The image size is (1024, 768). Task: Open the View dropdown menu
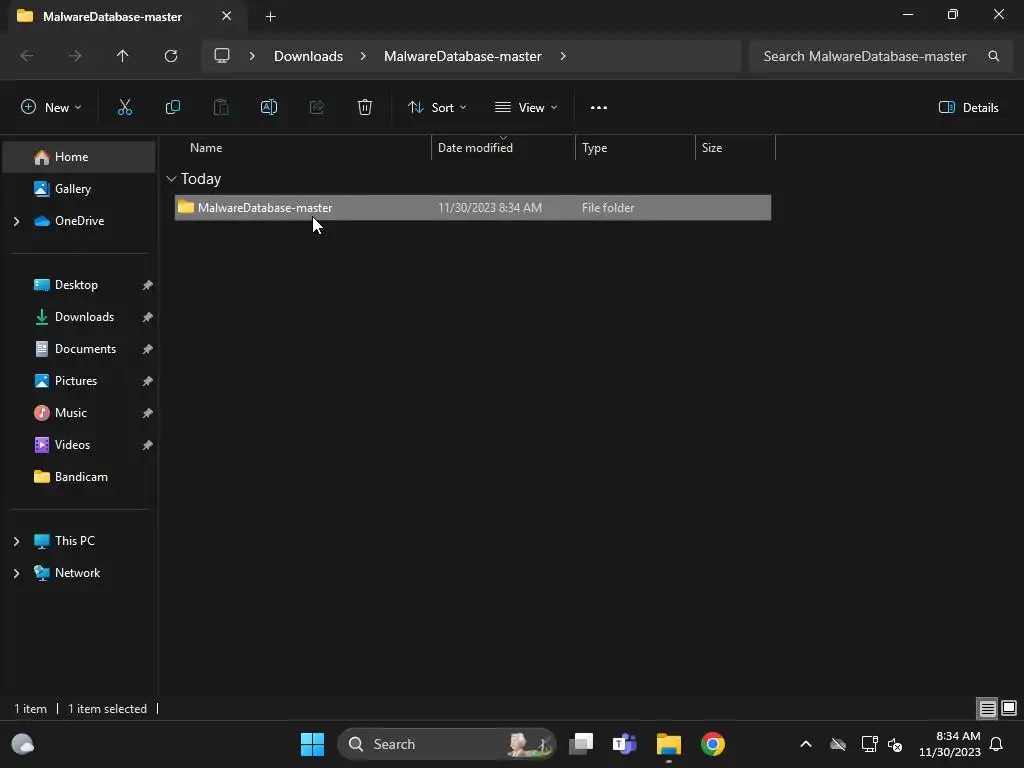tap(526, 108)
